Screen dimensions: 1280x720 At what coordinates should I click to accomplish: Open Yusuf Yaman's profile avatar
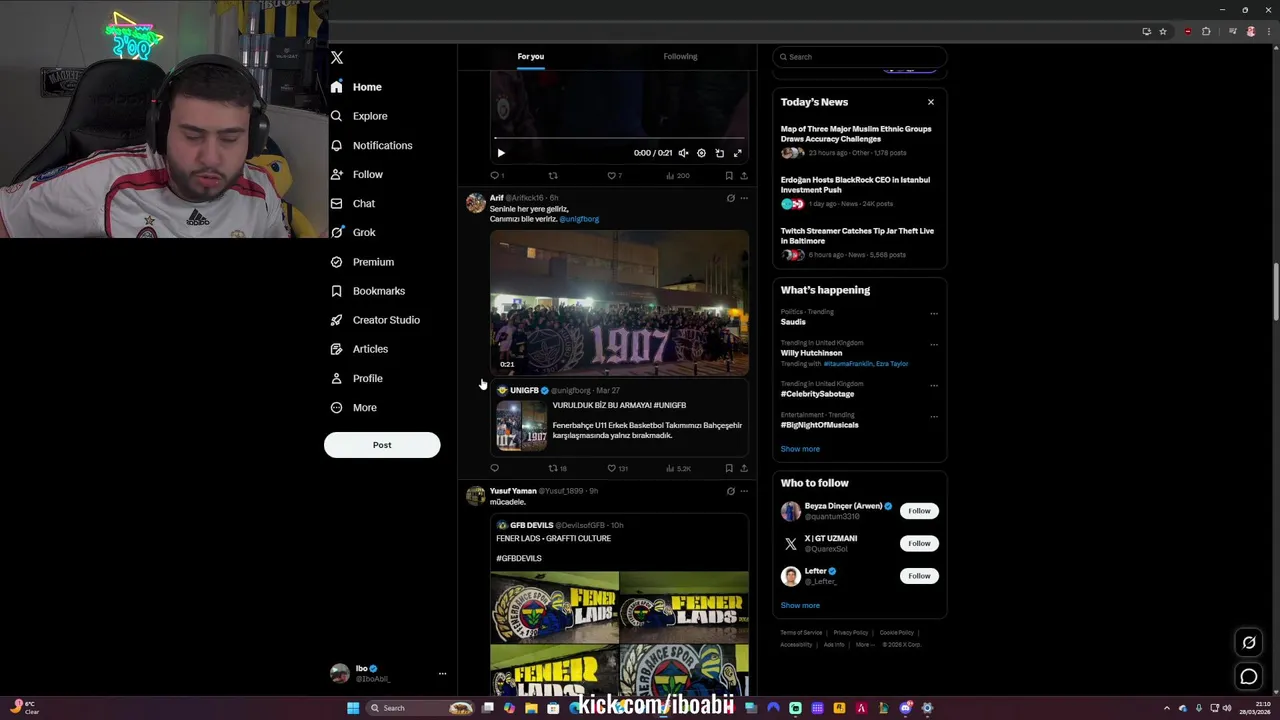coord(476,496)
